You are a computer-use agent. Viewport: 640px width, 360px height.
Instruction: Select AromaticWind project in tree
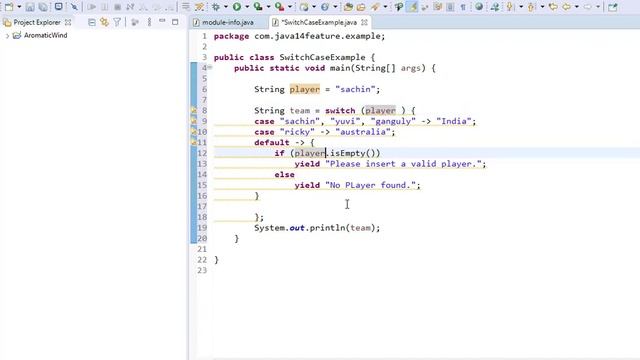tap(45, 36)
